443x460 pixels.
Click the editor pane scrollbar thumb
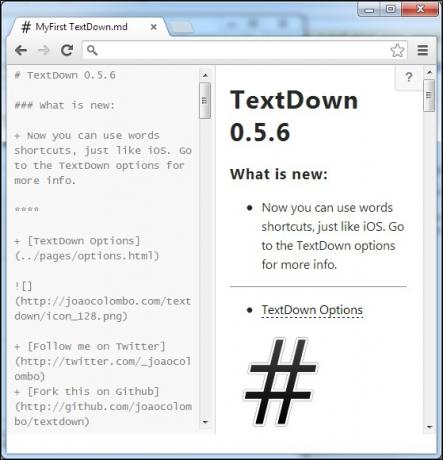coord(205,100)
